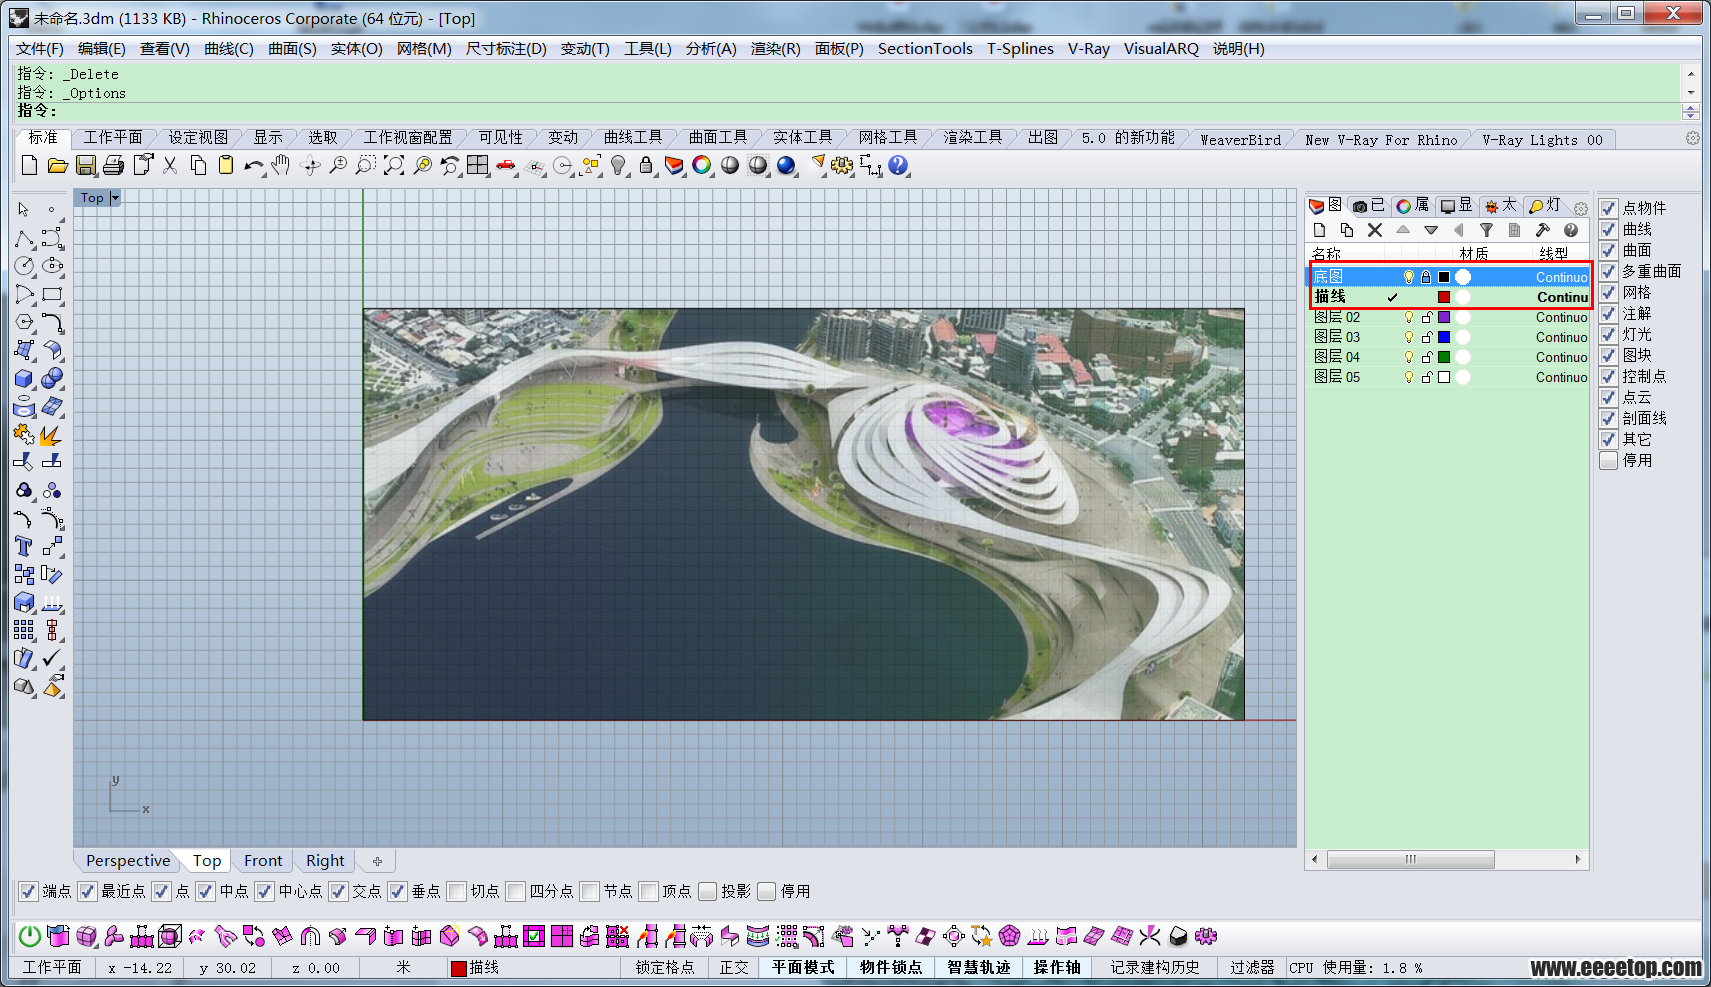Switch to the Perspective viewport tab
1711x987 pixels.
[x=128, y=860]
